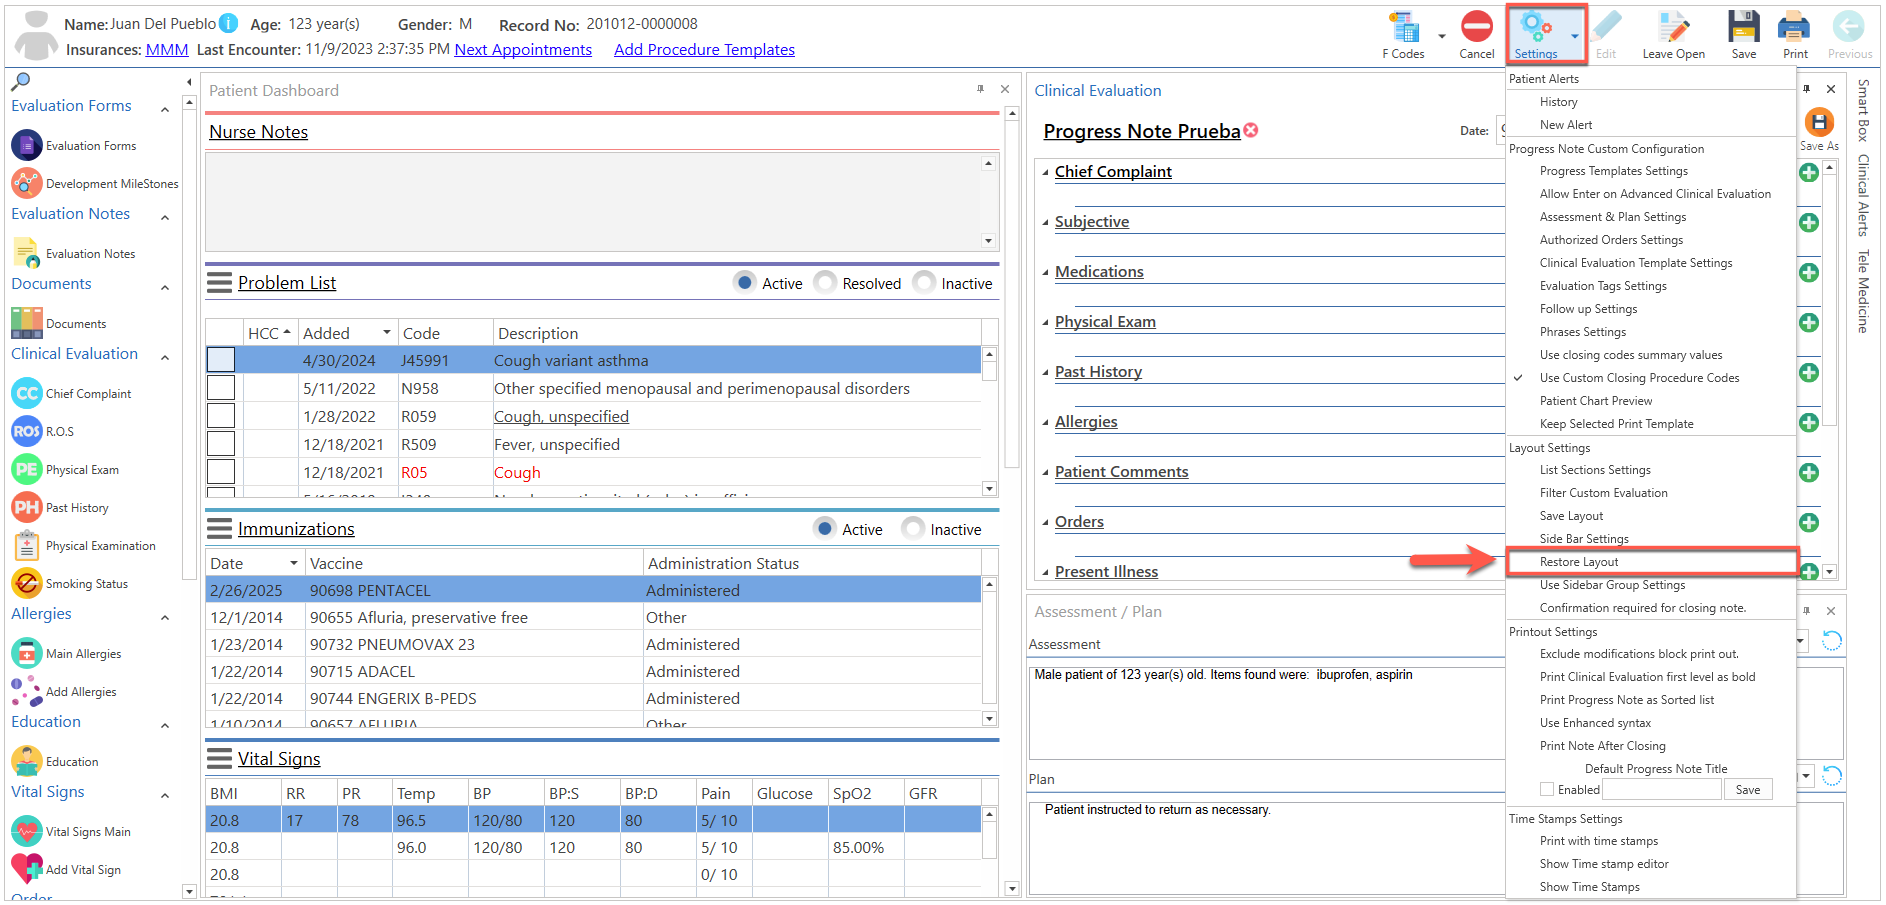Screen dimensions: 1886x905
Task: Click the Save As orange icon
Action: pos(1819,123)
